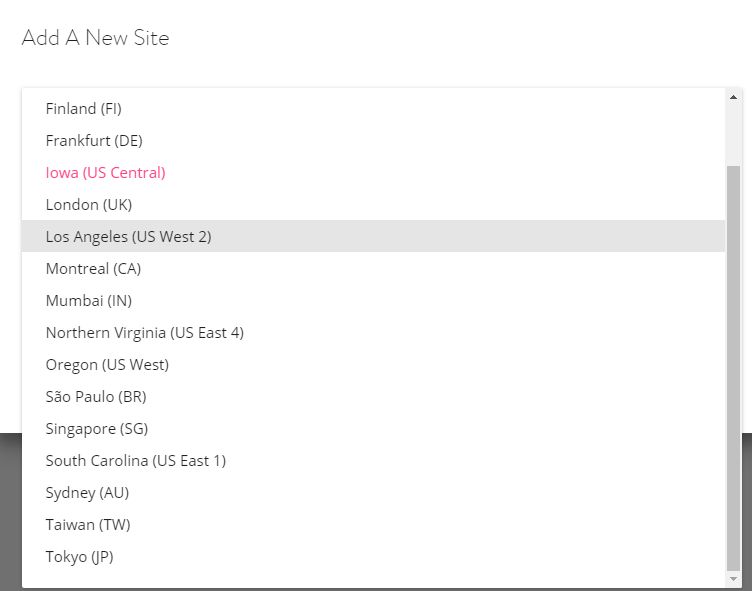Choose Oregon (US West) location
752x591 pixels.
point(107,364)
